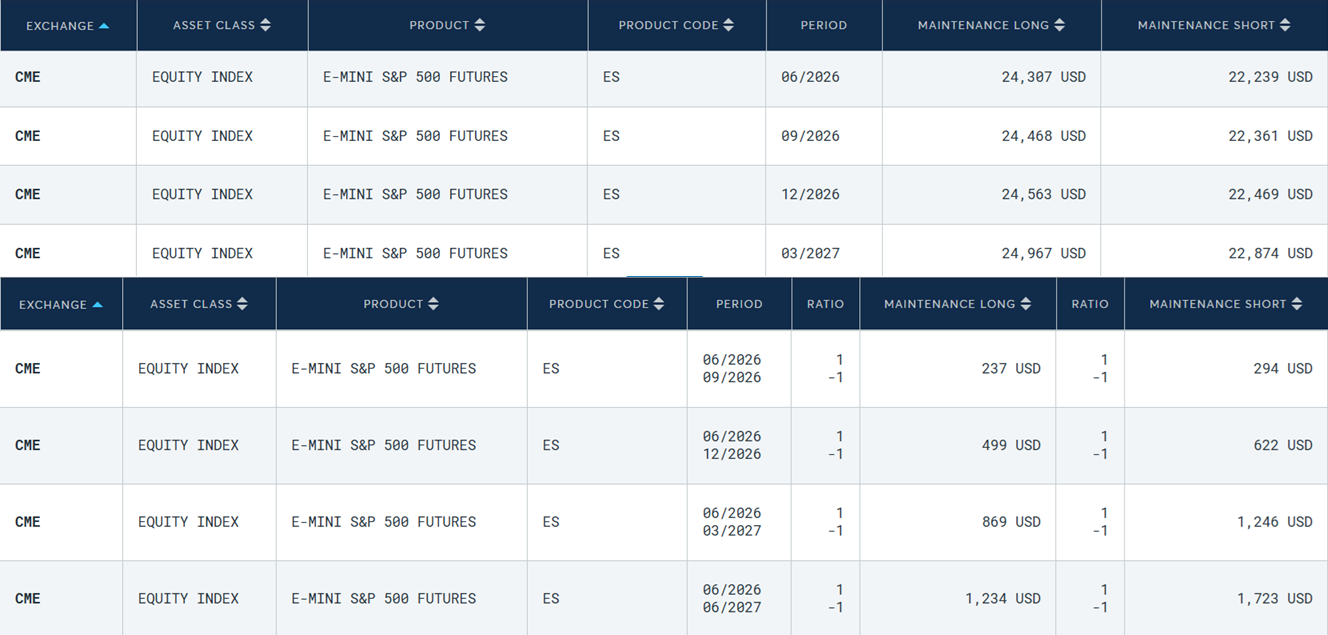
Task: Click first Ratio column header in spread table
Action: pyautogui.click(x=825, y=304)
